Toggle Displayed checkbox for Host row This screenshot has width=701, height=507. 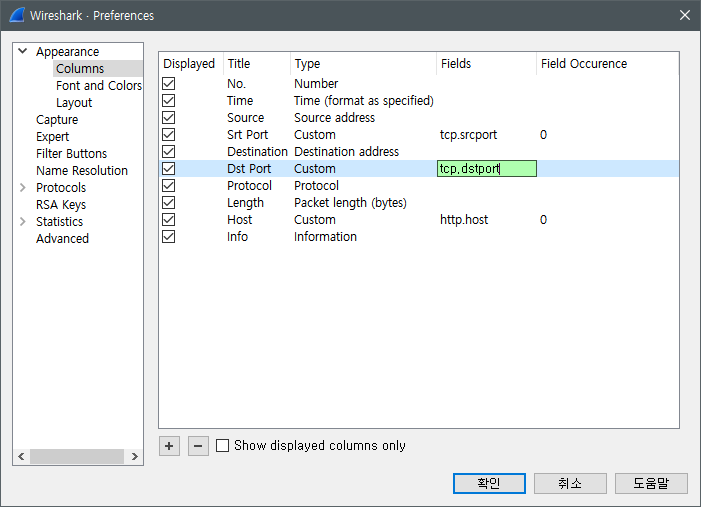(169, 220)
